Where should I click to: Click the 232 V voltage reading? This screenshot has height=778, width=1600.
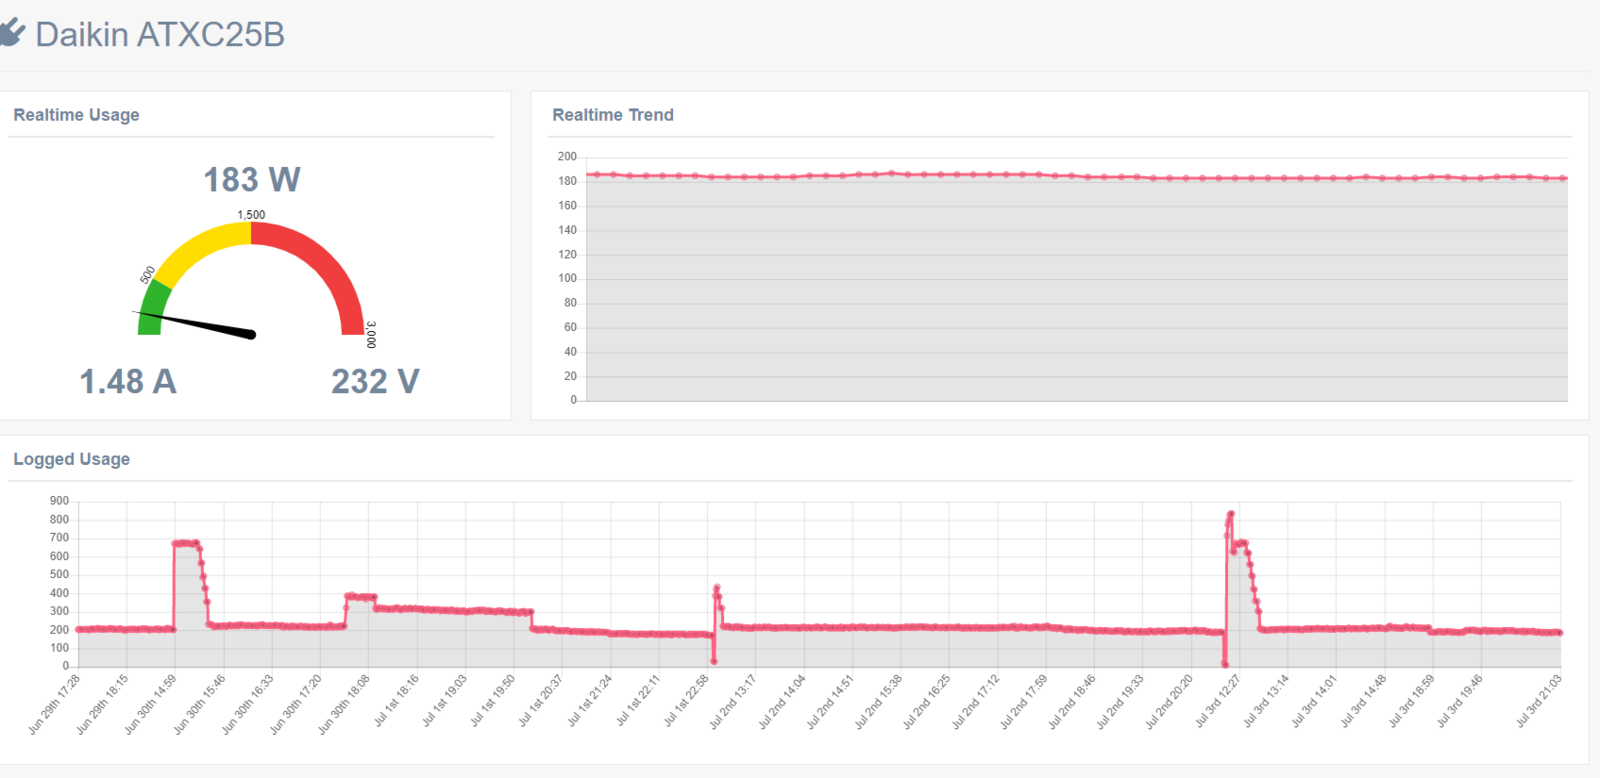click(375, 382)
